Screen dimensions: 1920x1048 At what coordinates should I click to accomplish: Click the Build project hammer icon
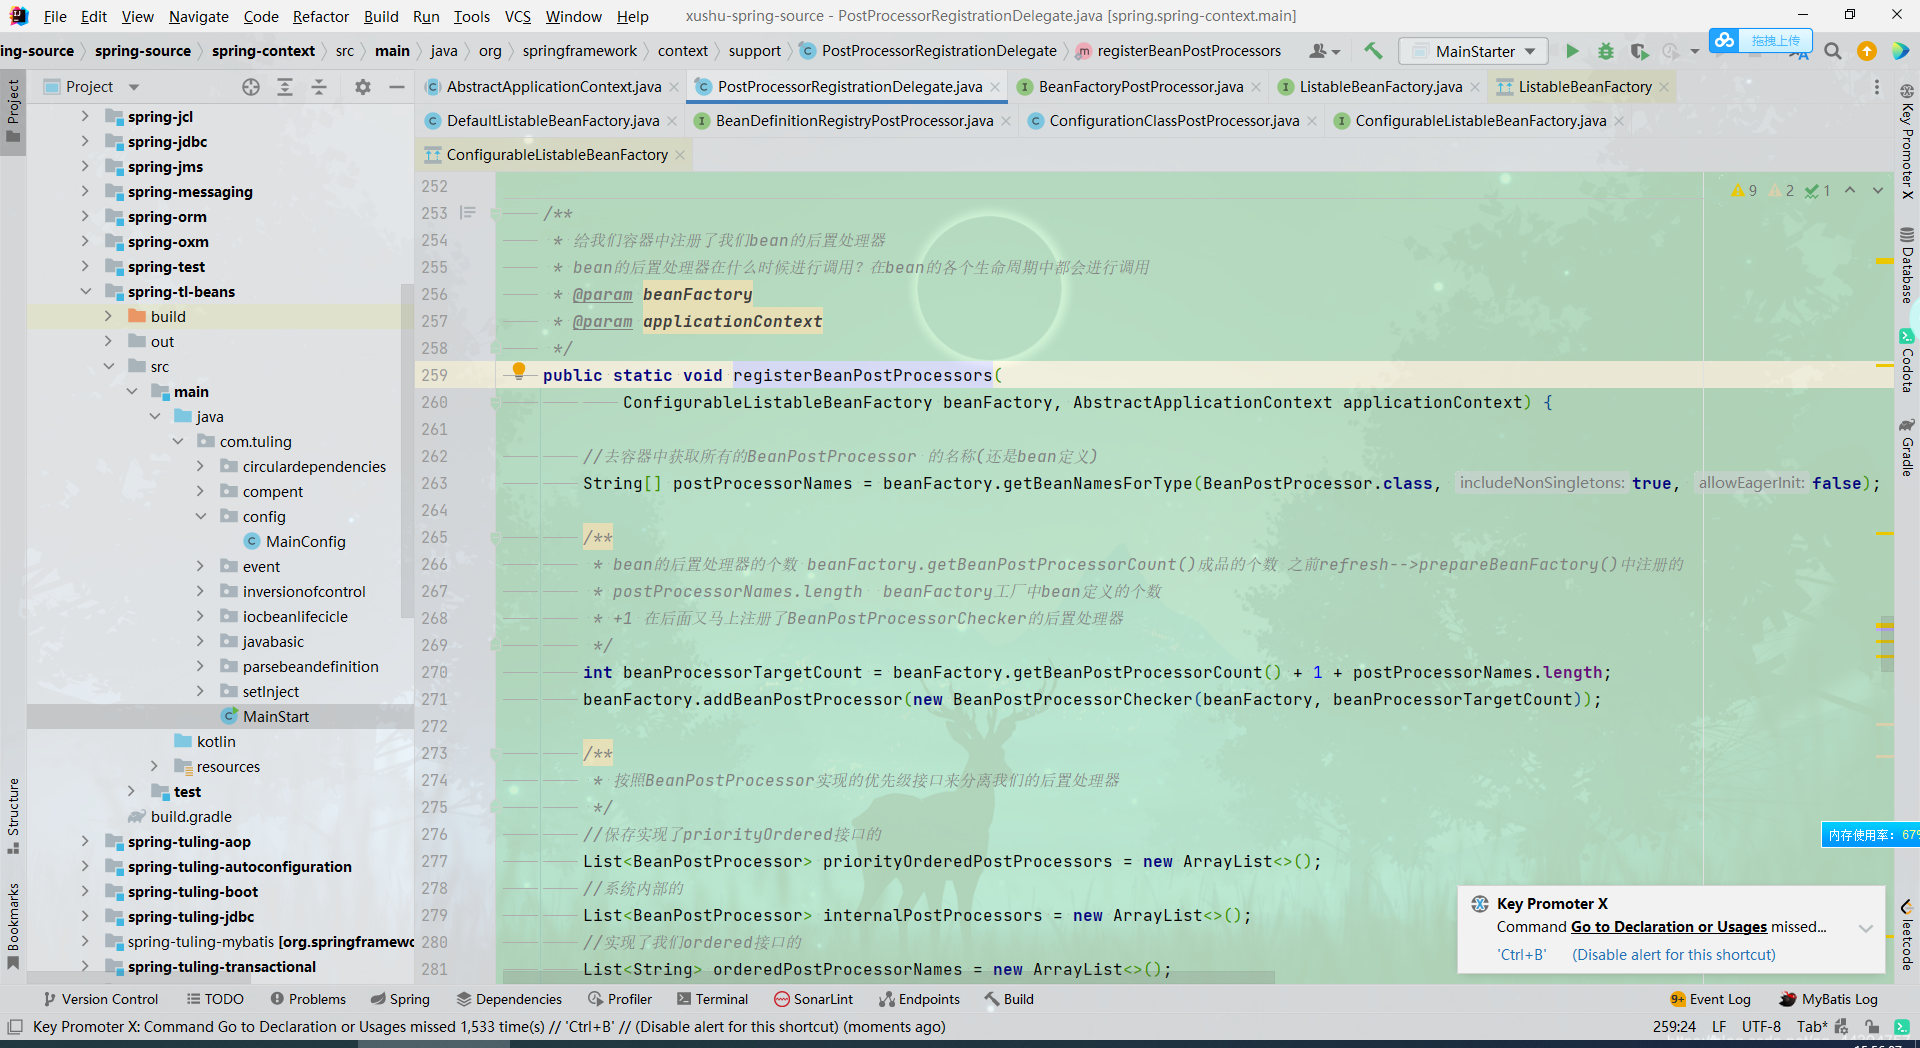pyautogui.click(x=1373, y=51)
